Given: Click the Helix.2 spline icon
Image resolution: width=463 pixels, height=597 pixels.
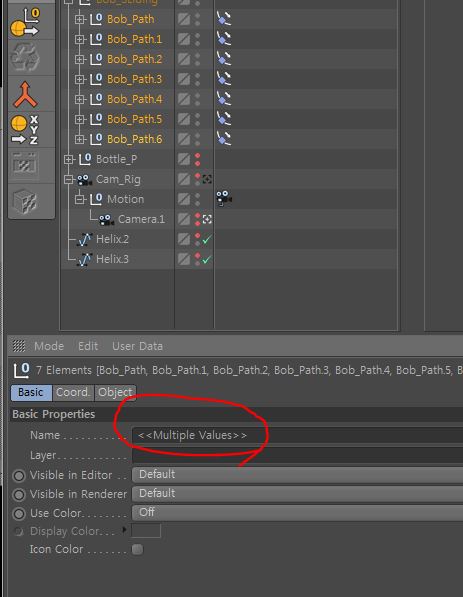Looking at the screenshot, I should (85, 239).
